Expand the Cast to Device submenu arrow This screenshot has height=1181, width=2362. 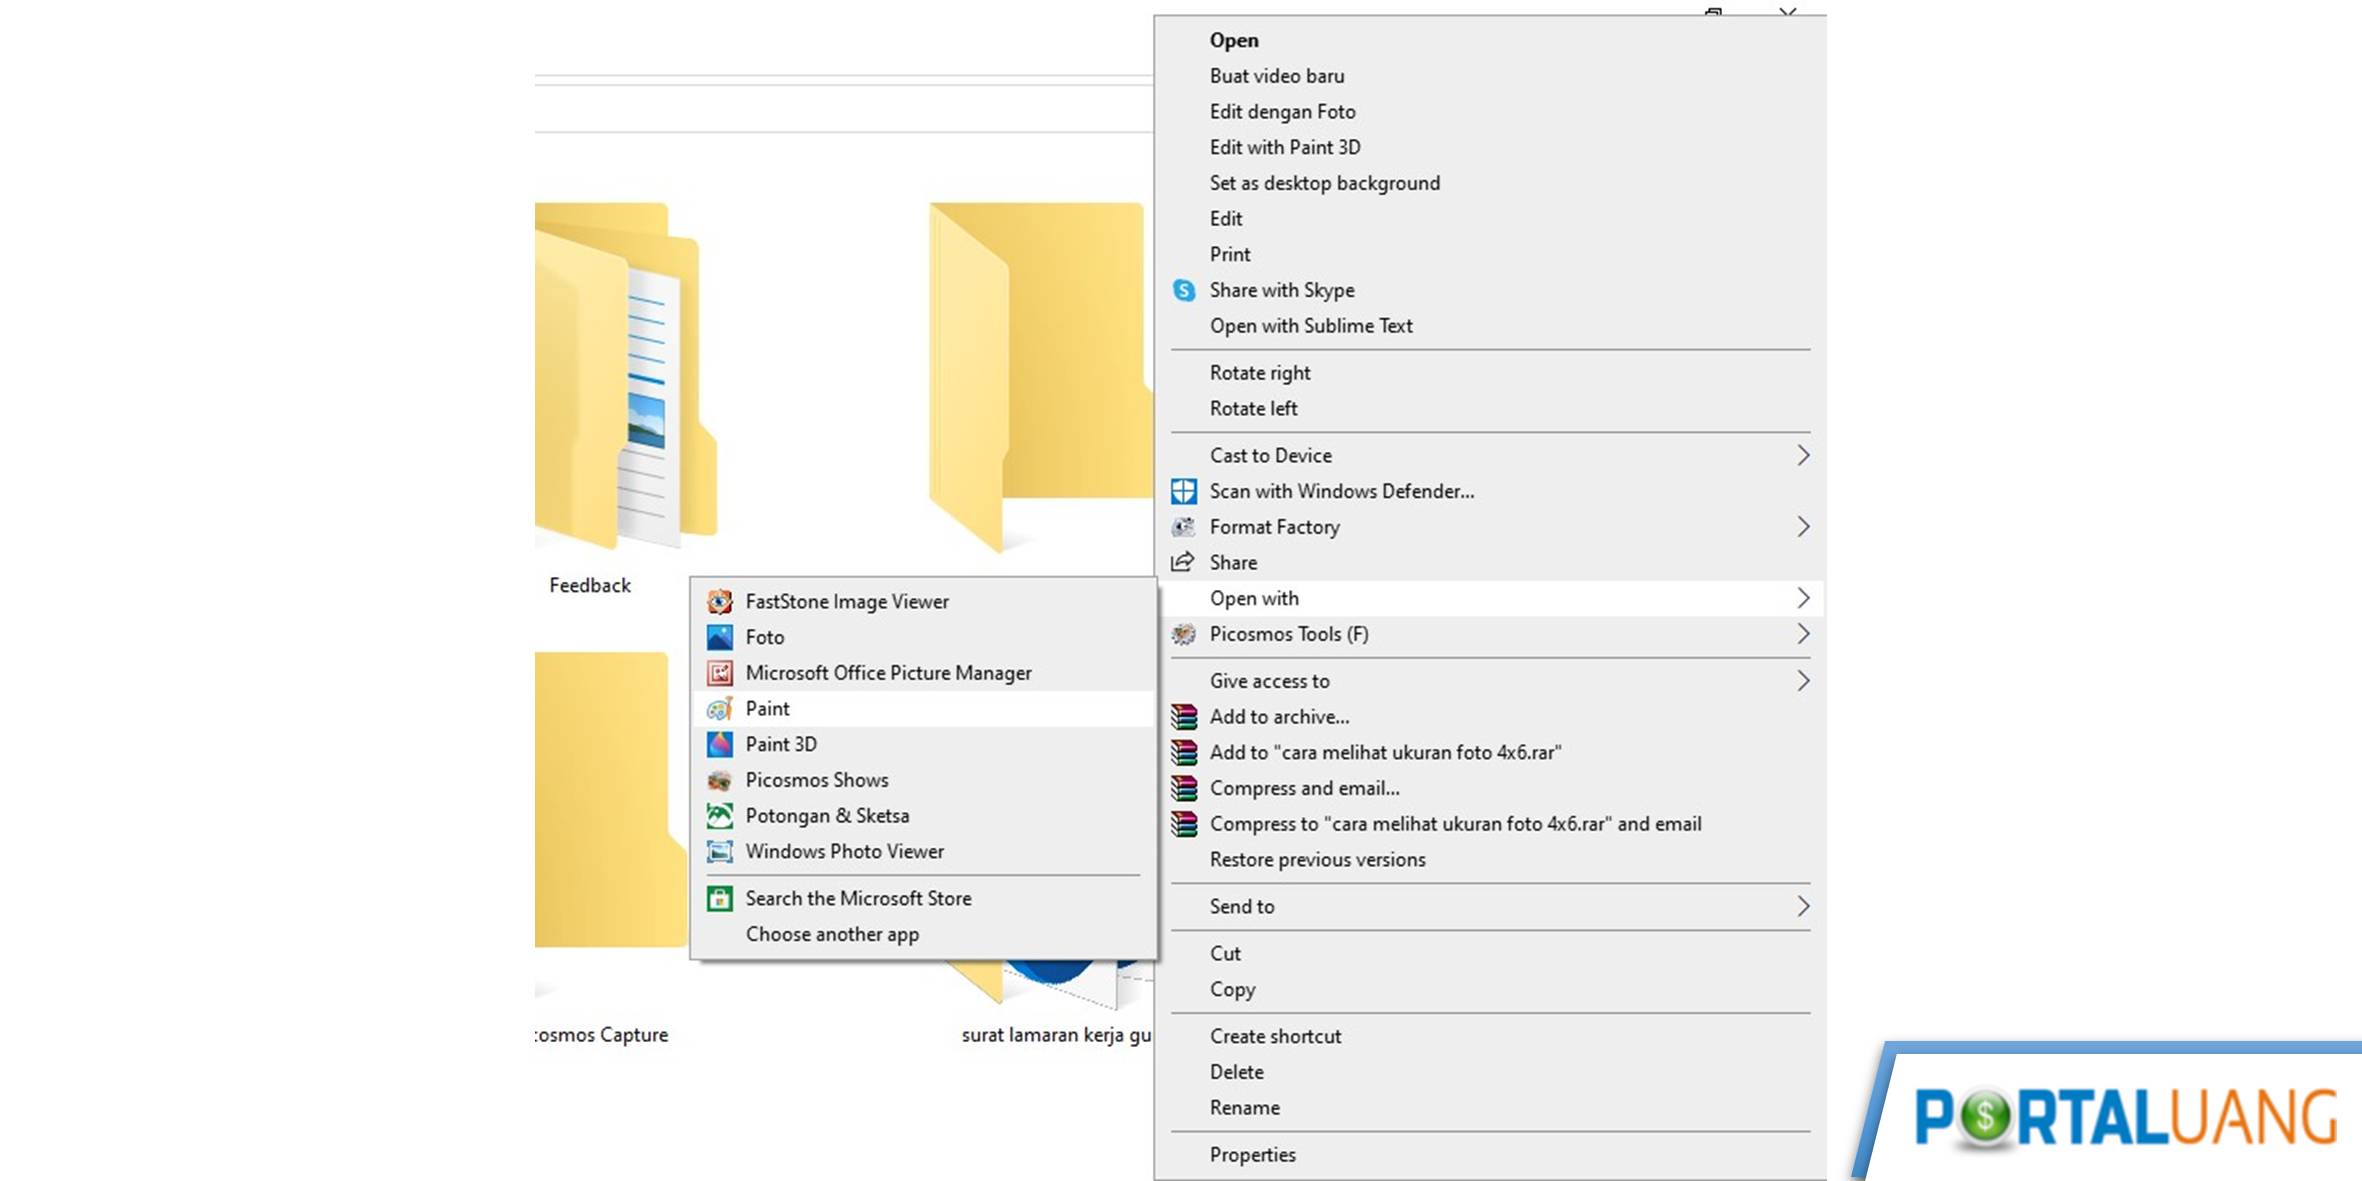(x=1803, y=456)
